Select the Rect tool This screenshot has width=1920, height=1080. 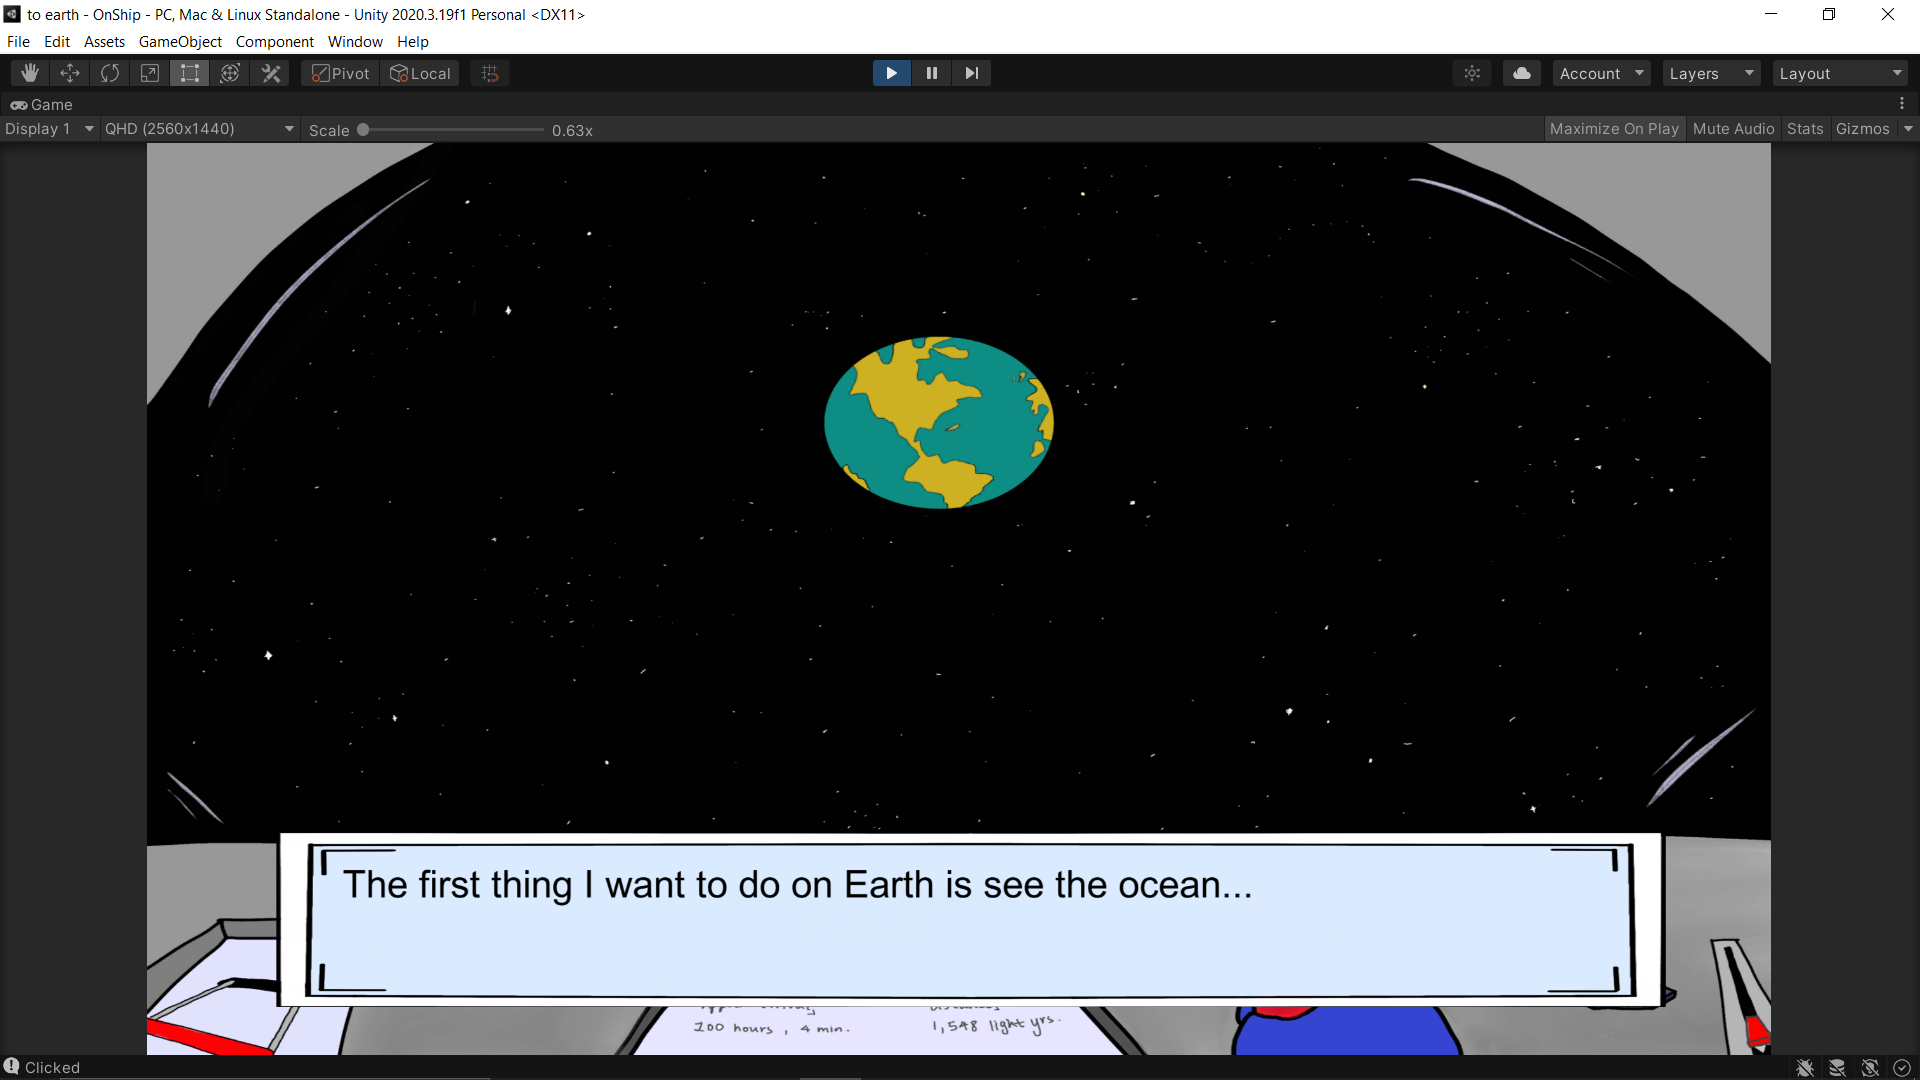190,73
